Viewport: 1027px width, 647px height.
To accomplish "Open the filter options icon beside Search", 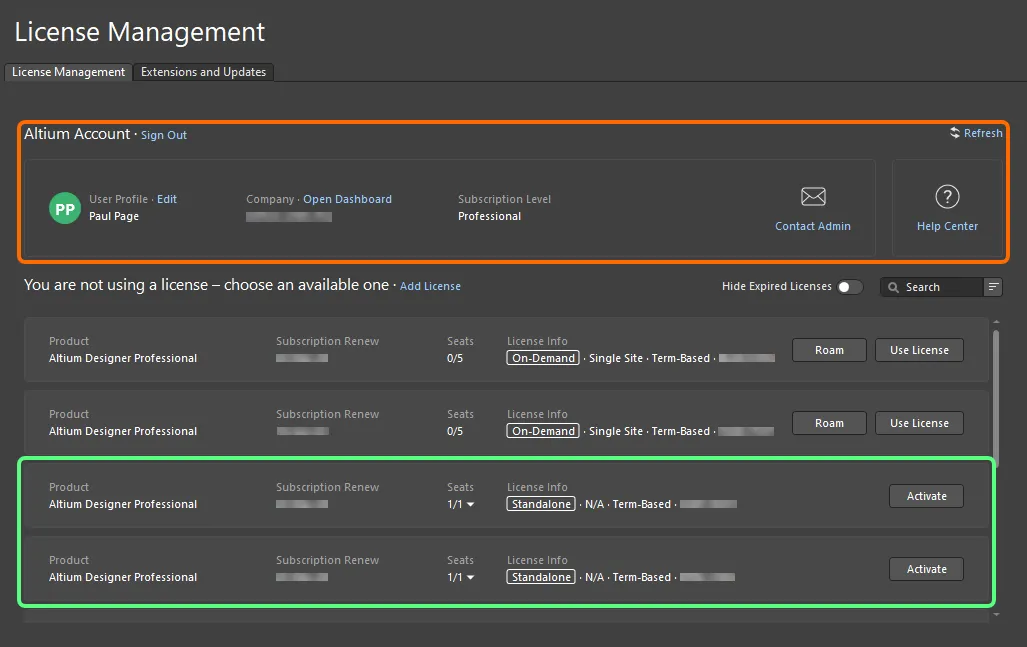I will coord(993,287).
